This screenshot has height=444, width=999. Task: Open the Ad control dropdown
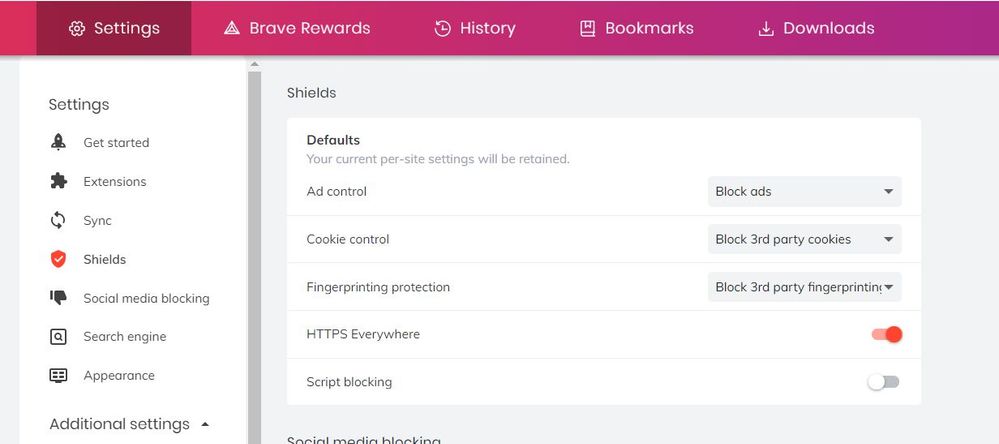click(804, 191)
